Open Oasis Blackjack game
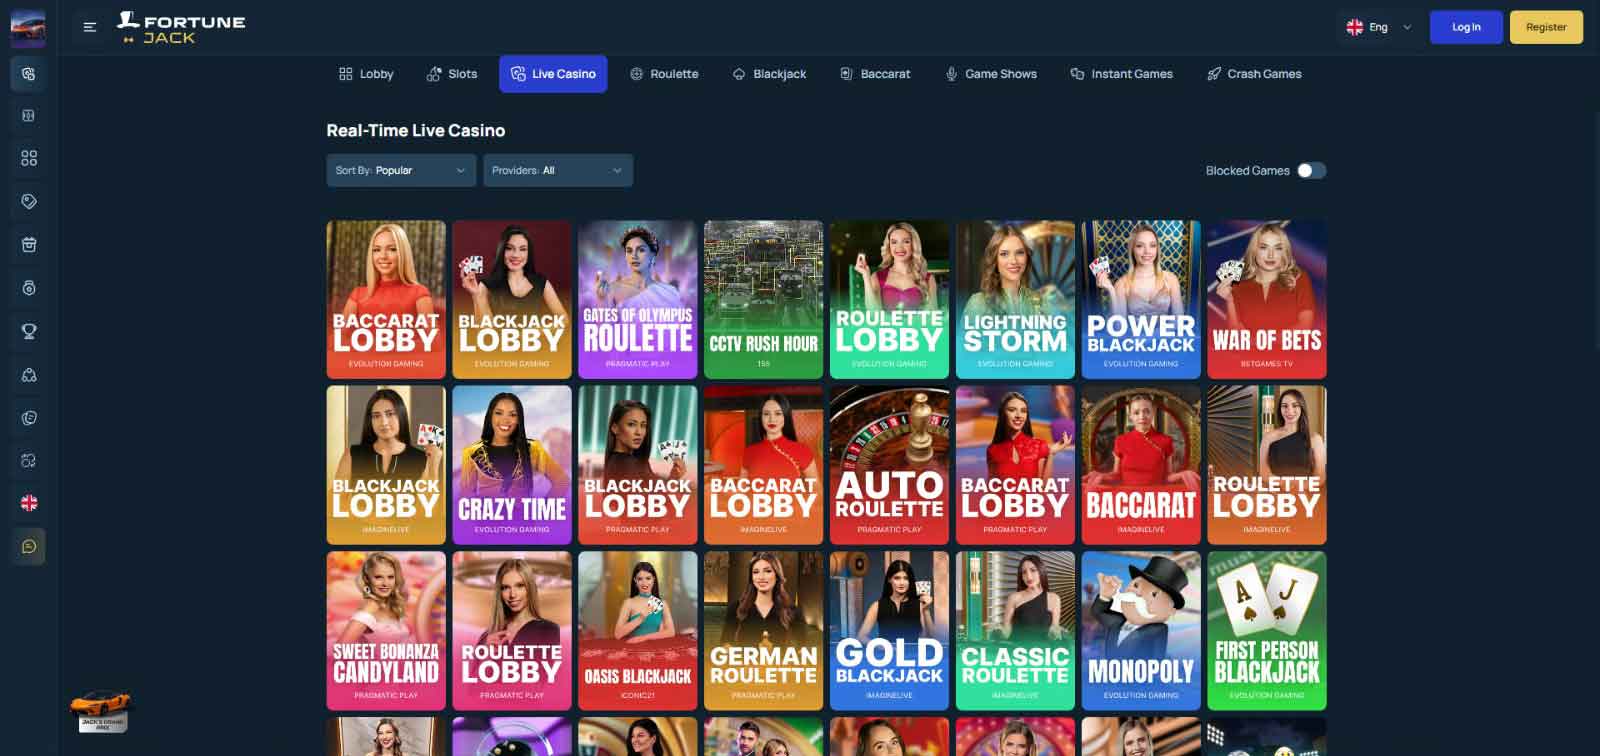 tap(638, 631)
